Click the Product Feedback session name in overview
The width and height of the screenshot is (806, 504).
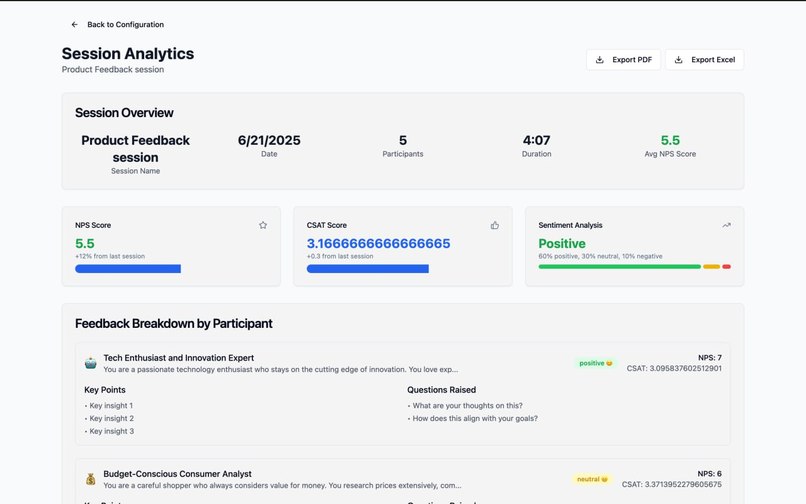click(x=136, y=149)
